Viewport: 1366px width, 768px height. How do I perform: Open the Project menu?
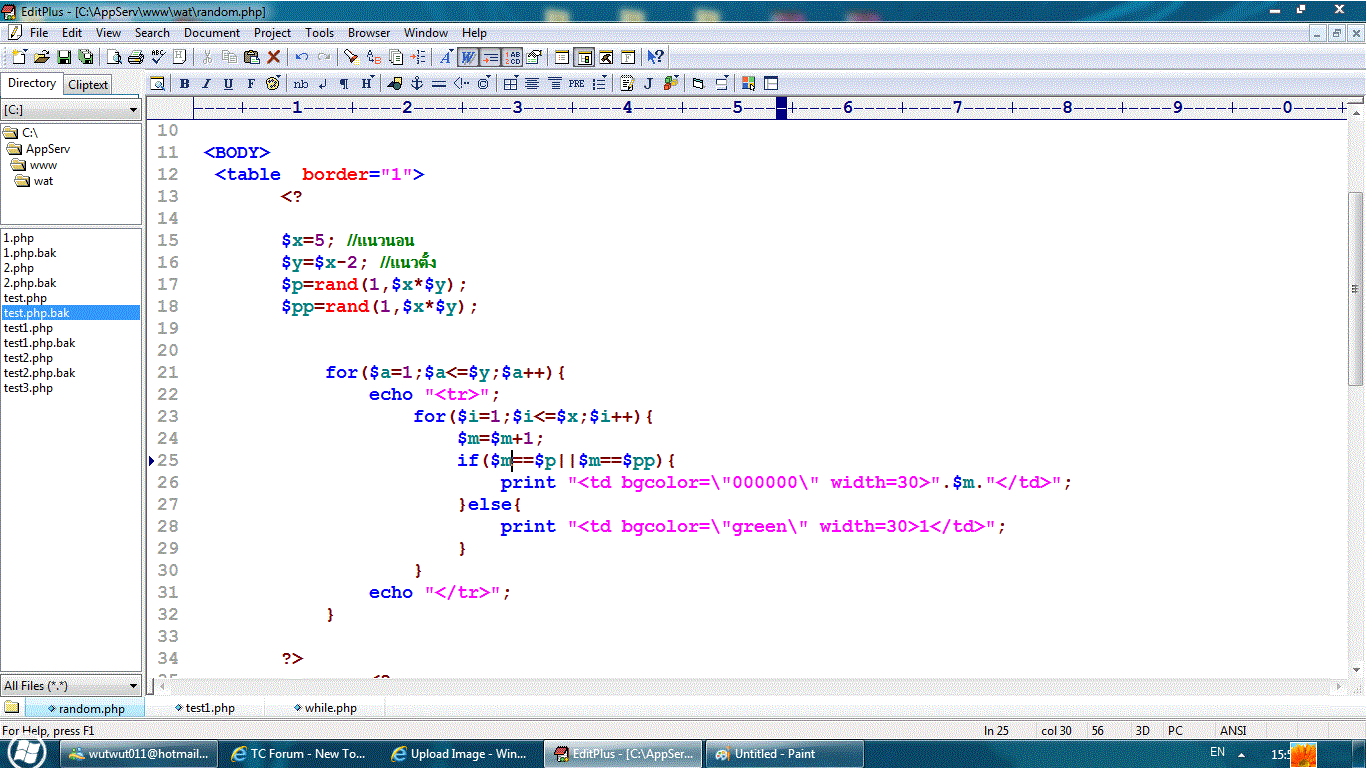(273, 33)
